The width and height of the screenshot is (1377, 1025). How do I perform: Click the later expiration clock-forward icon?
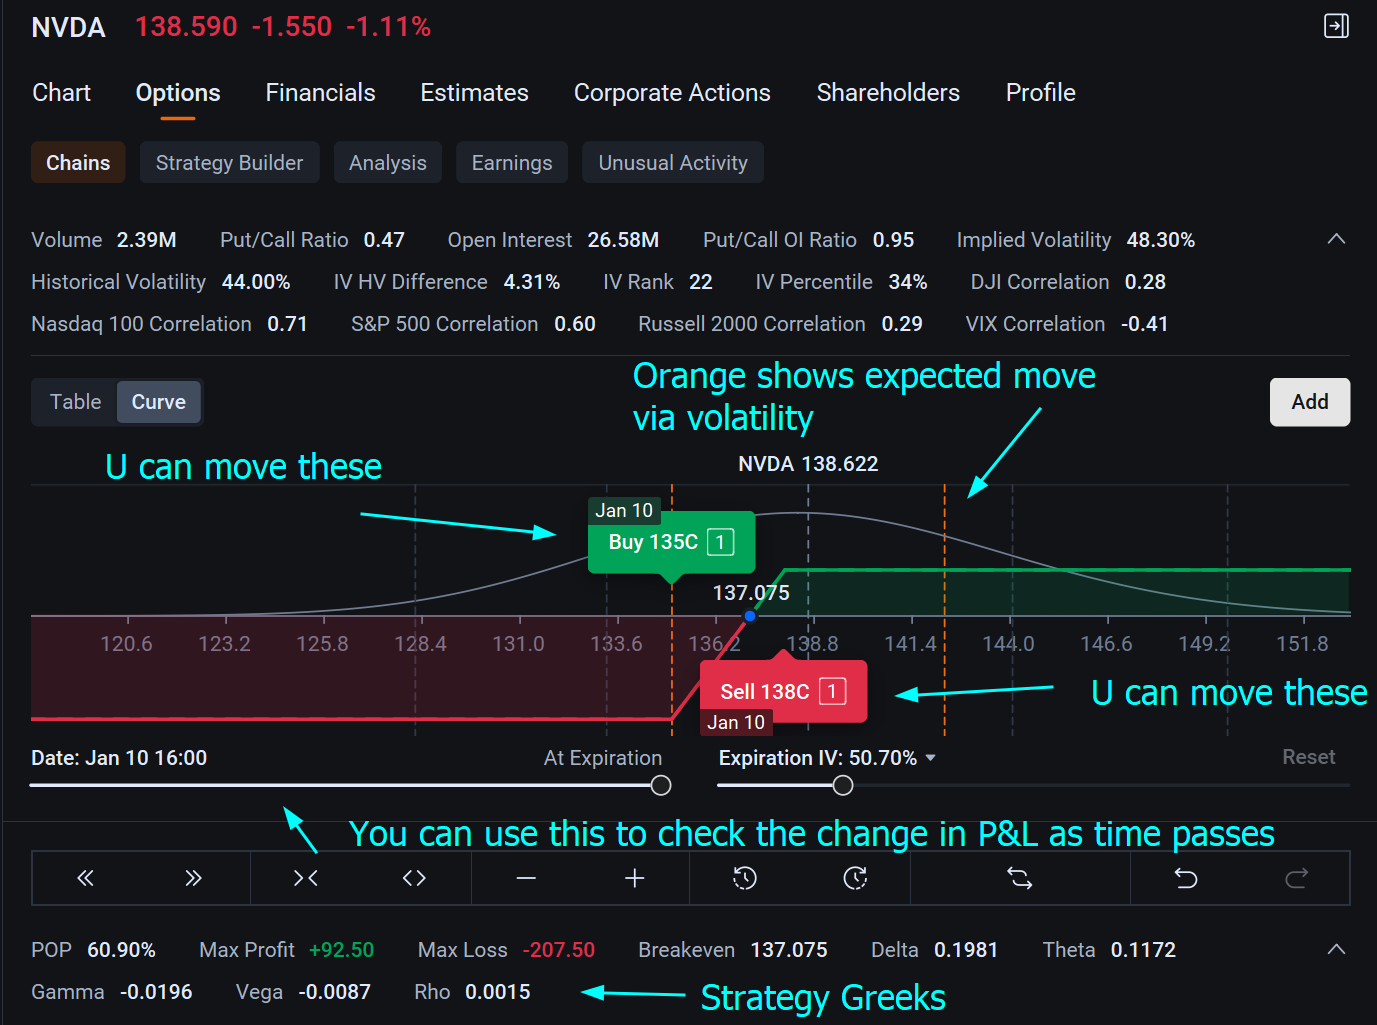855,878
